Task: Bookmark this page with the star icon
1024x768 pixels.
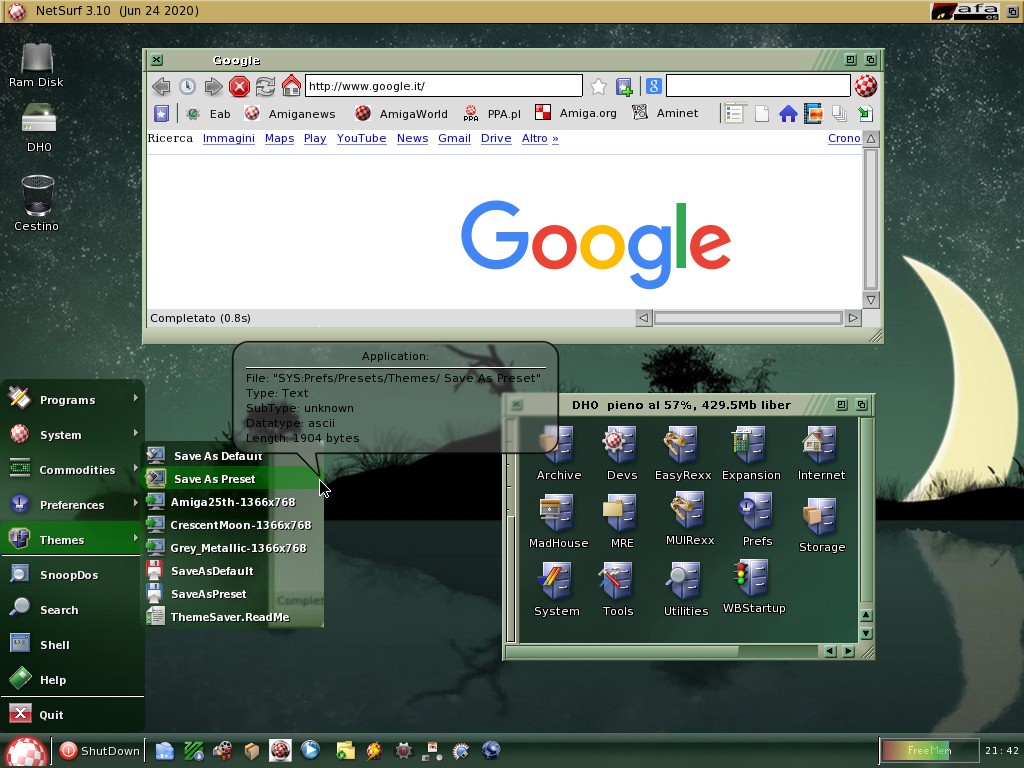Action: pyautogui.click(x=598, y=87)
